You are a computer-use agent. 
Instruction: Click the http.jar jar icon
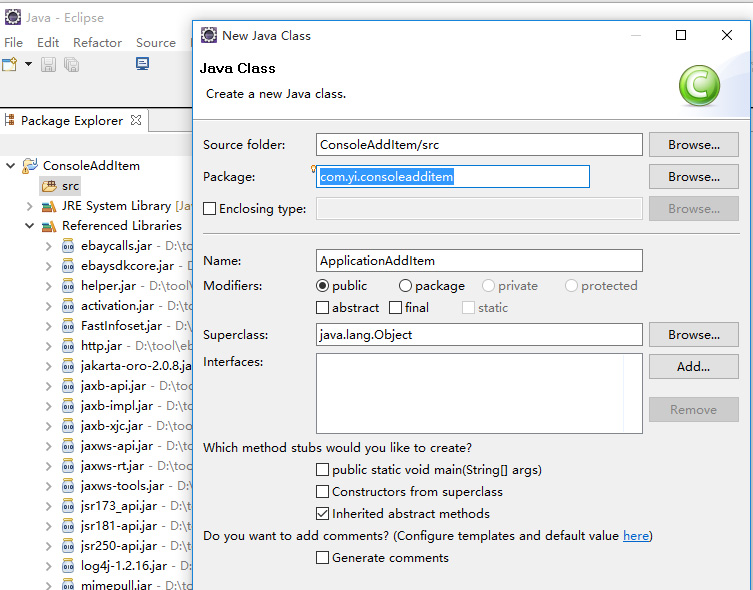(x=68, y=346)
